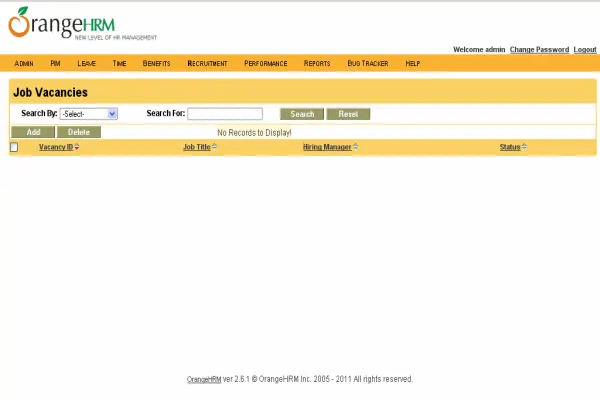Click the Delete button
Image resolution: width=600 pixels, height=400 pixels.
click(x=79, y=132)
